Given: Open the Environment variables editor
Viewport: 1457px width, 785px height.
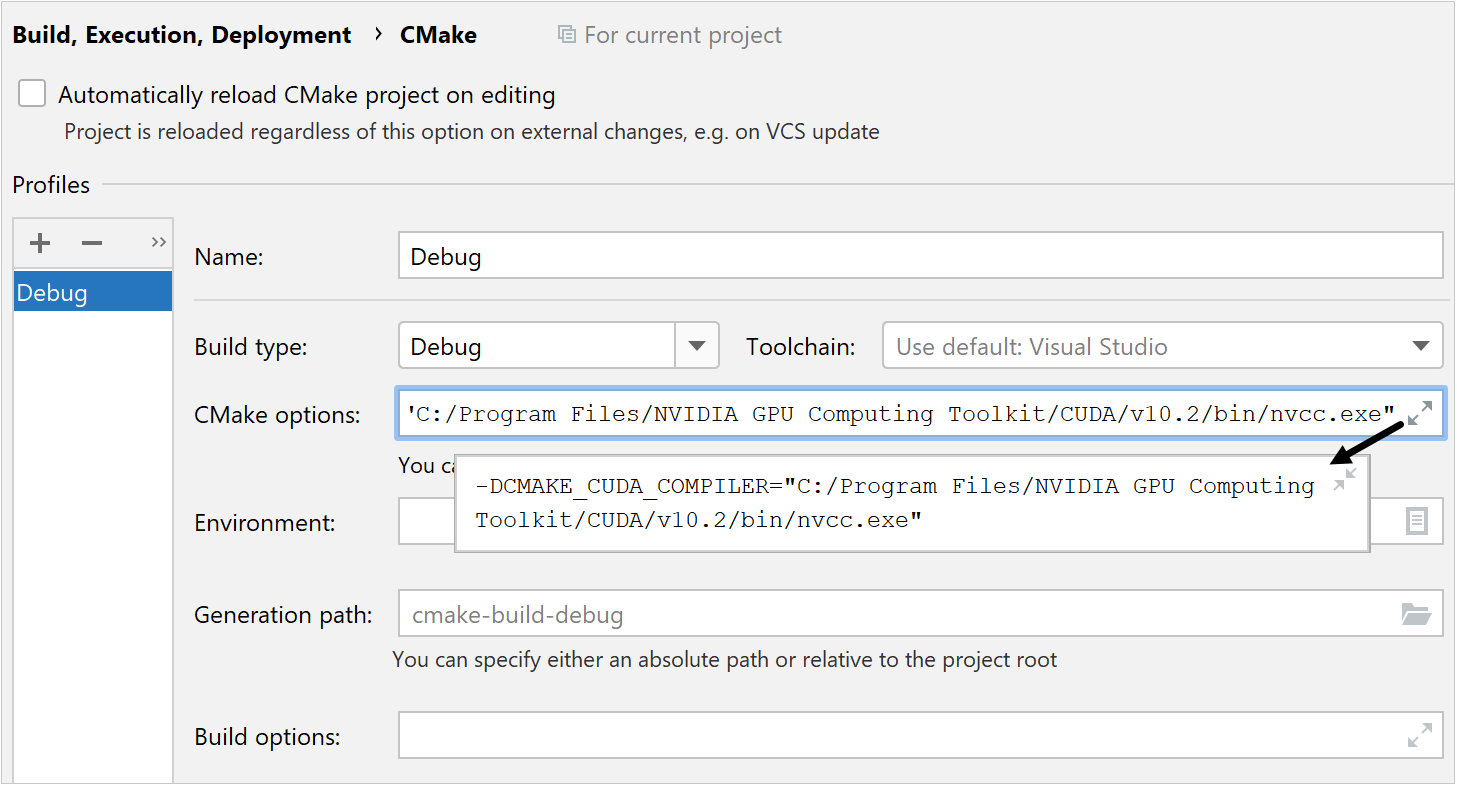Looking at the screenshot, I should pos(1420,521).
